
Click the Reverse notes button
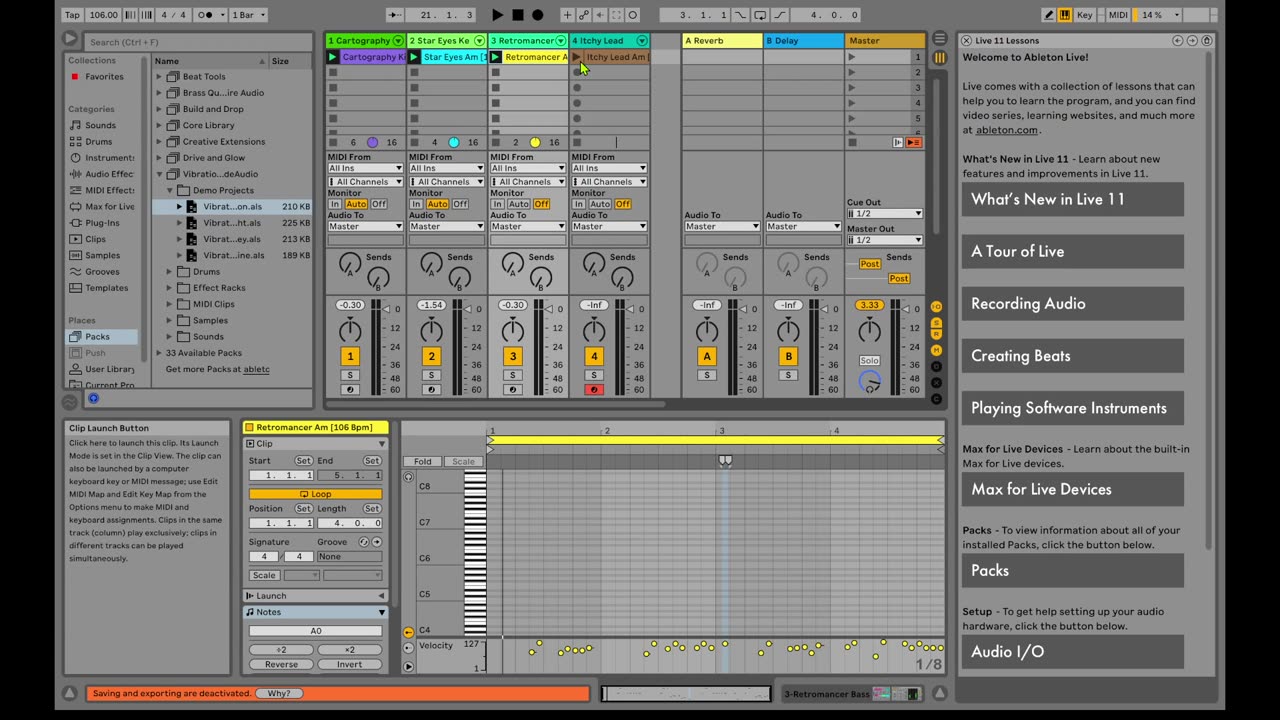coord(281,664)
